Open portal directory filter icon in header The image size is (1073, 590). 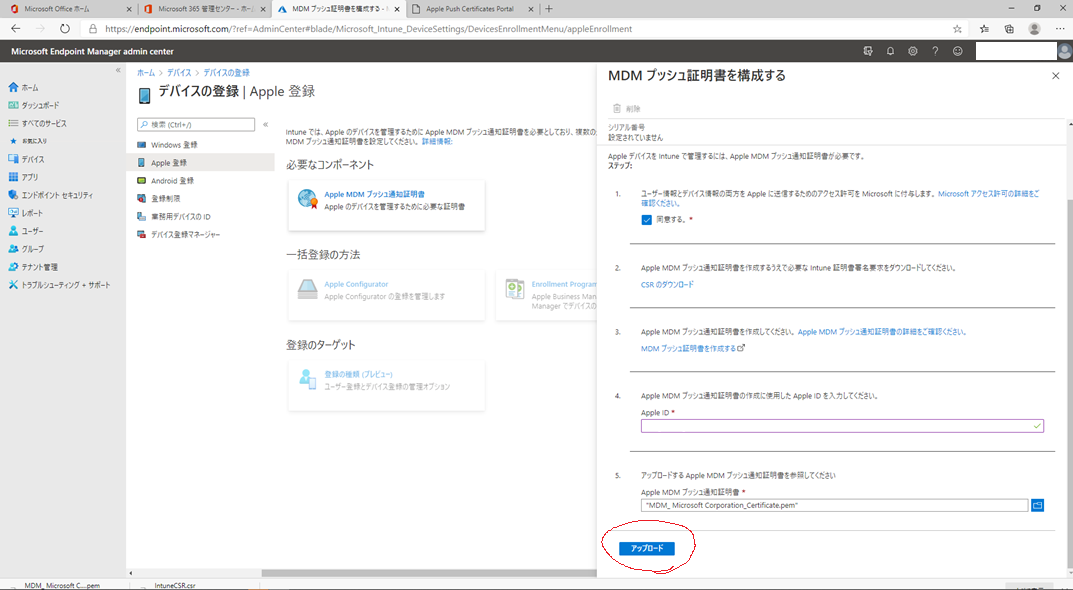click(868, 51)
